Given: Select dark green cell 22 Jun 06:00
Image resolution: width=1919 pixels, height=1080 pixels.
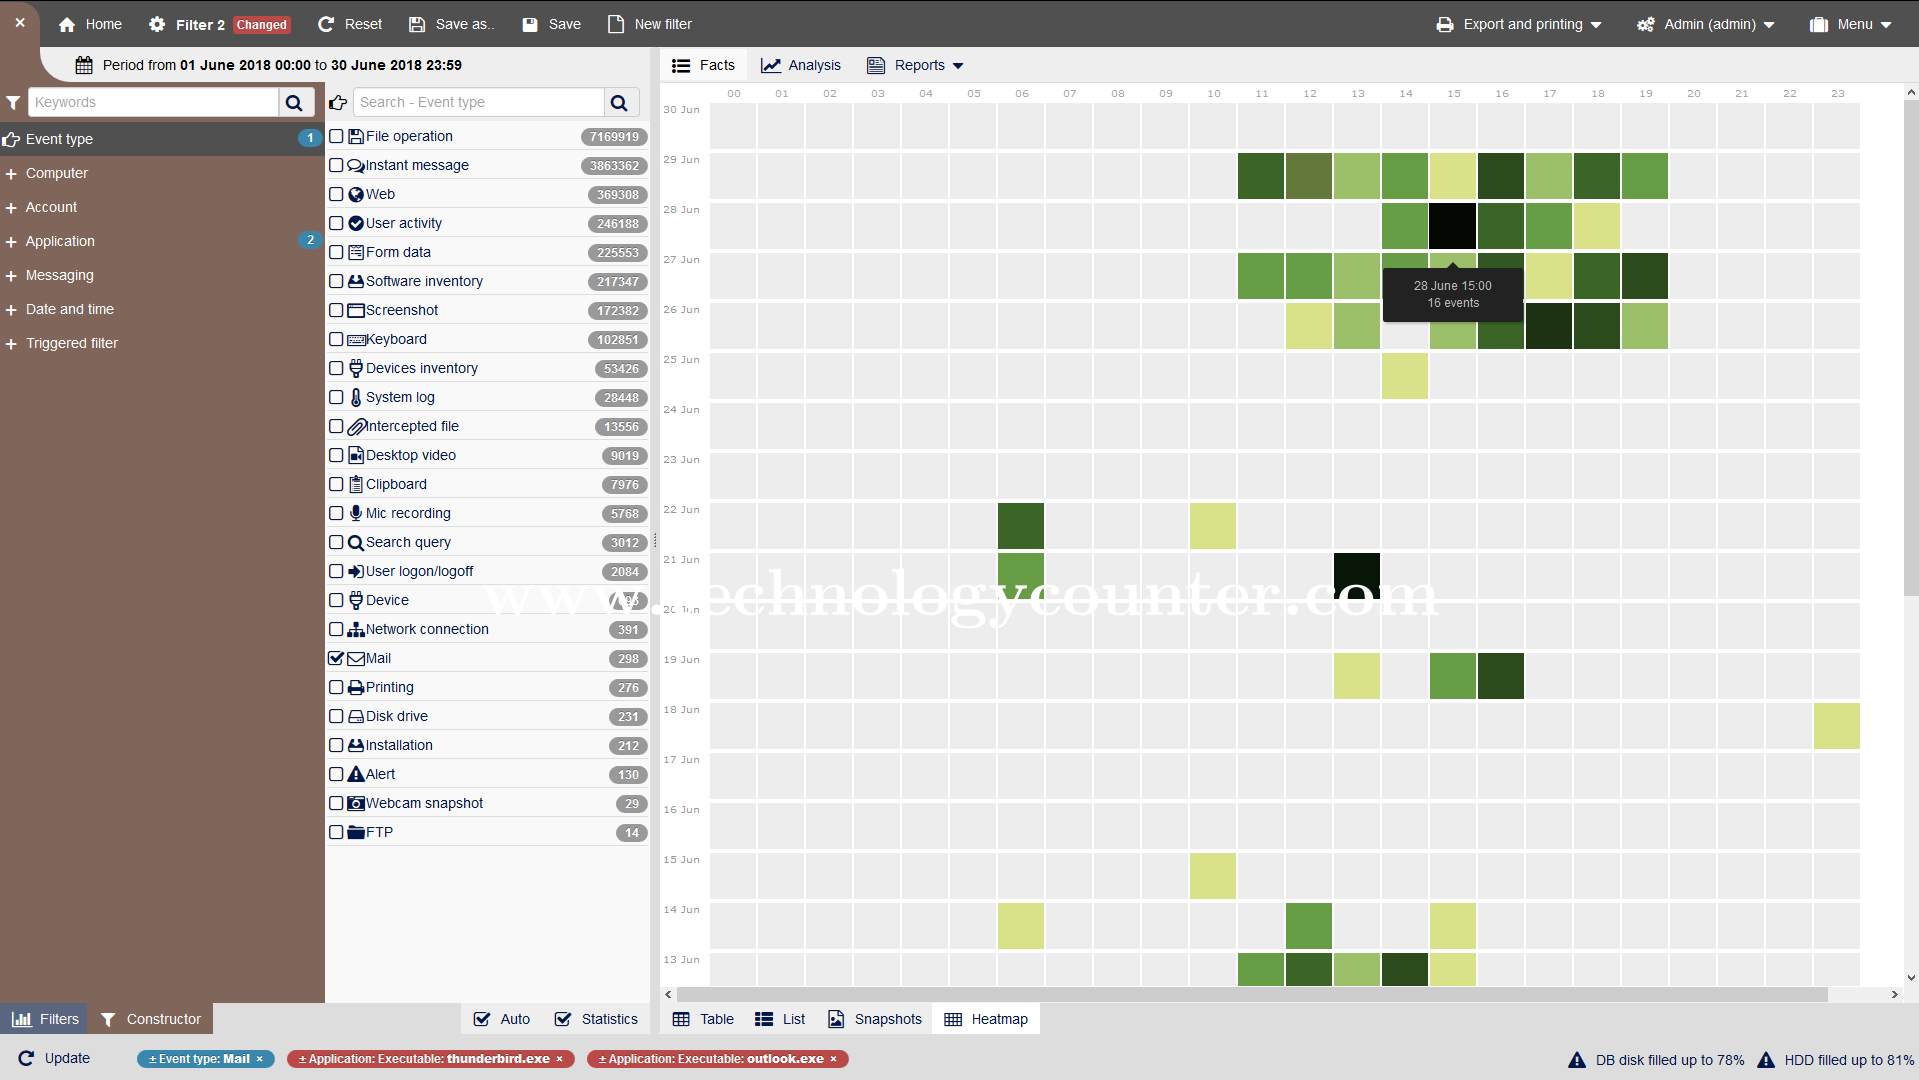Looking at the screenshot, I should [x=1020, y=526].
